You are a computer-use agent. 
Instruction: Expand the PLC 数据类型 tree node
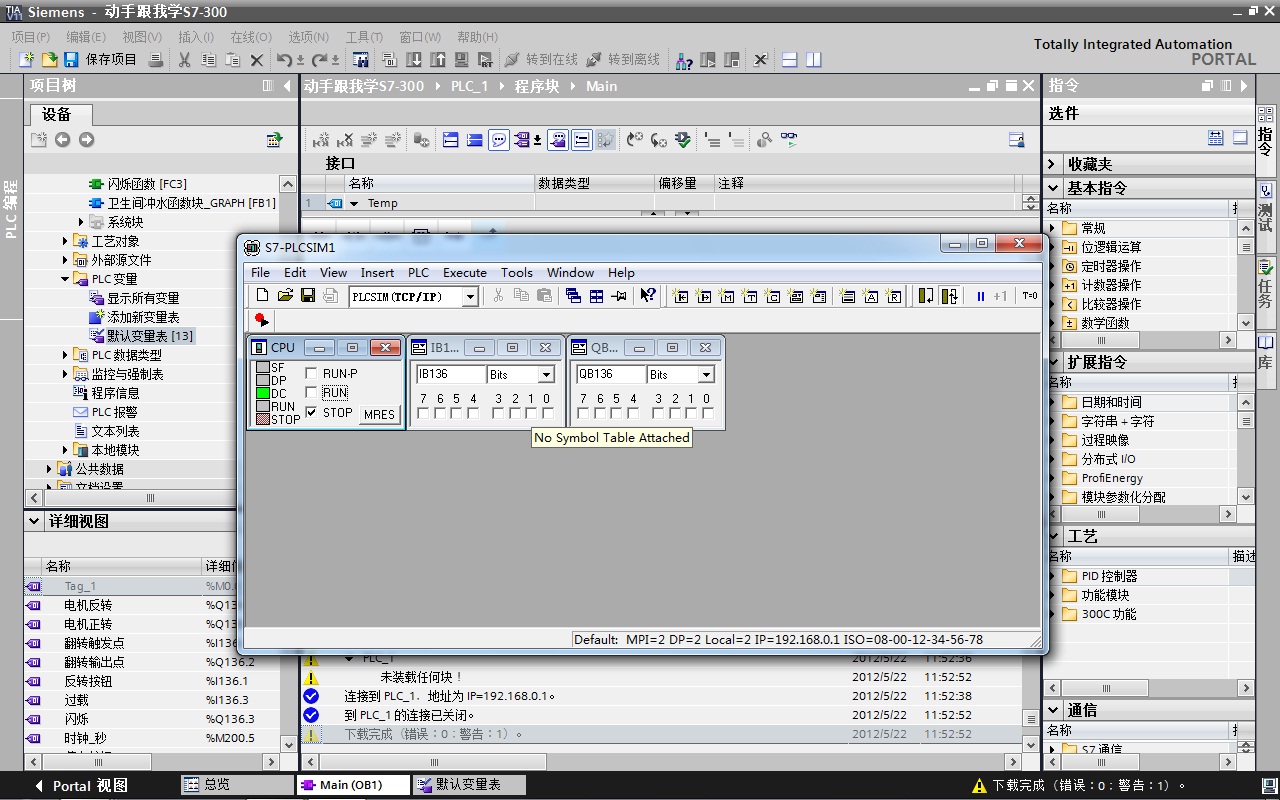click(x=66, y=355)
